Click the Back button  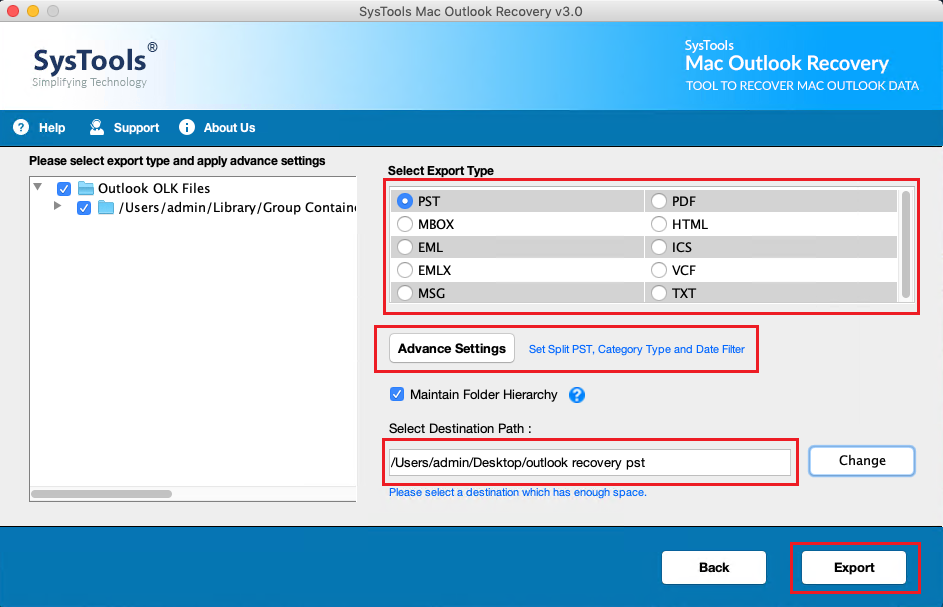(x=714, y=567)
